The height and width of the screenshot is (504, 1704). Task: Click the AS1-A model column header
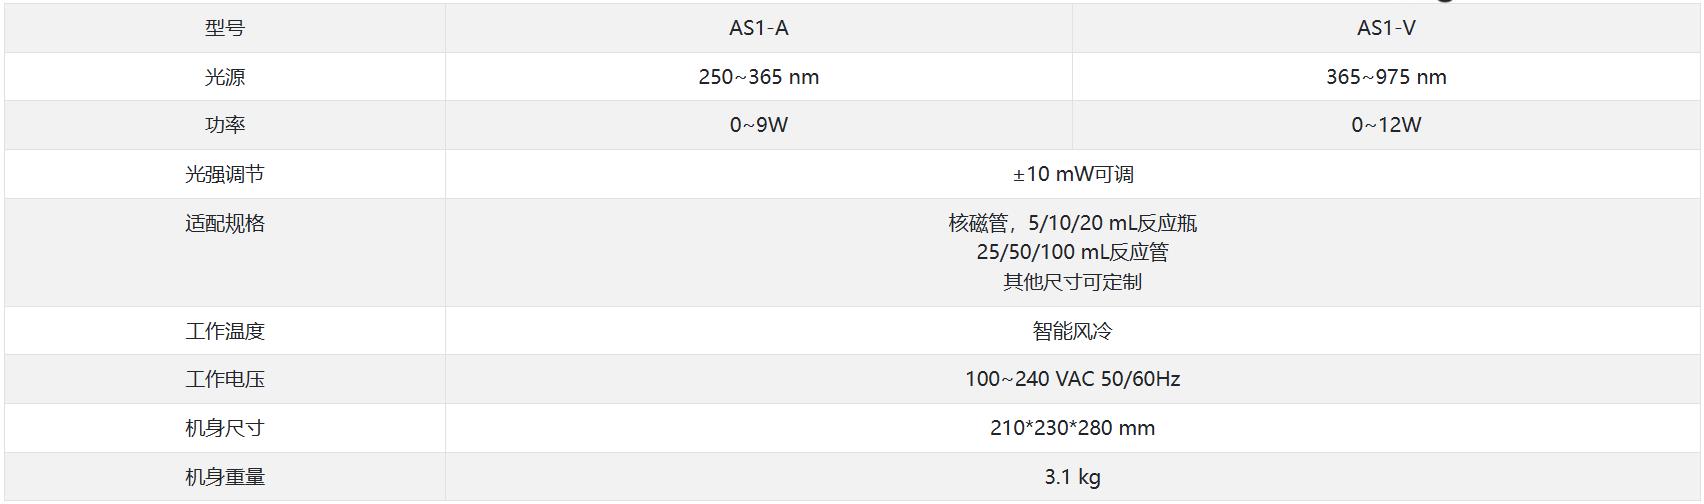(x=758, y=28)
